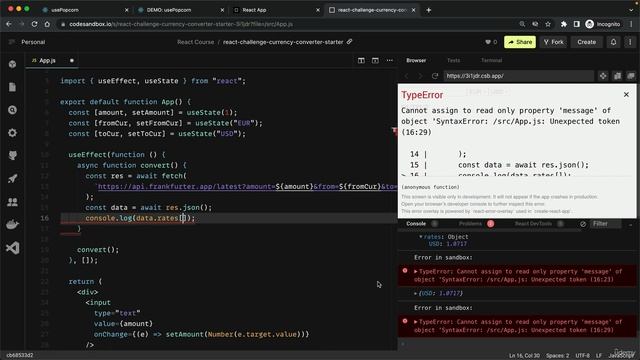Edit sandbox link icon beside the title

coord(349,42)
